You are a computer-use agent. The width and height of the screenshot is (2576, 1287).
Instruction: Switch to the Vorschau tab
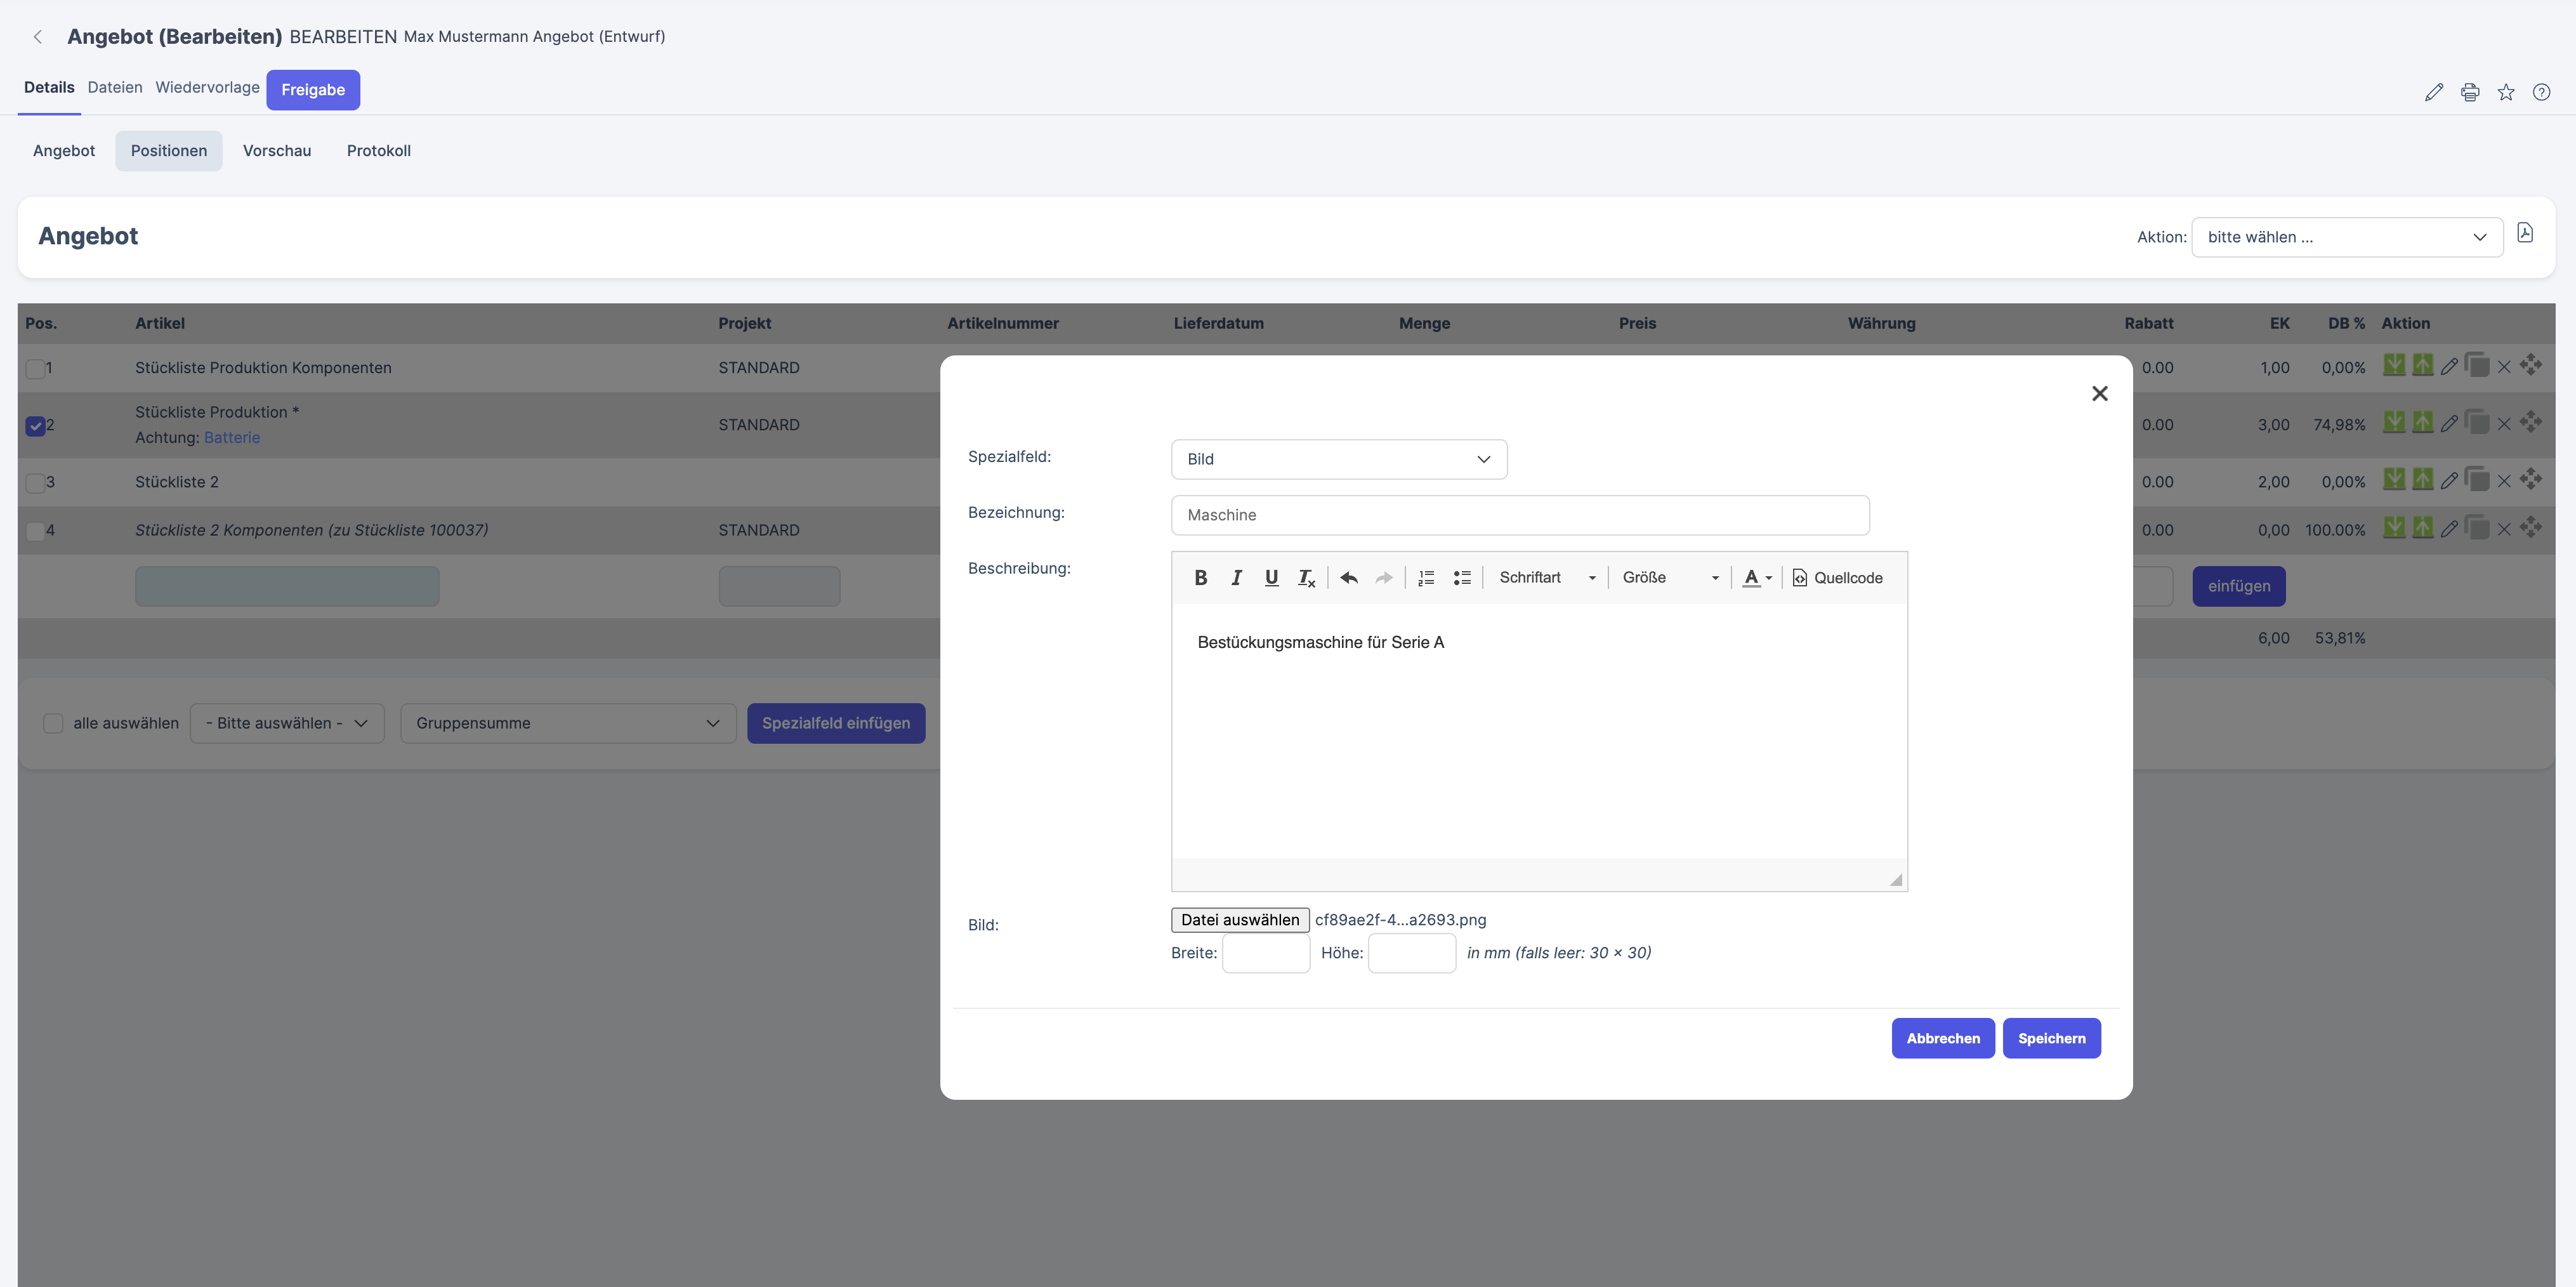pyautogui.click(x=277, y=151)
